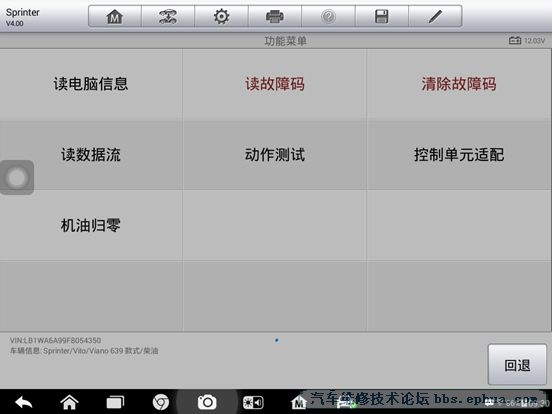
Task: Open the MaxiSys home (M) icon in toolbar
Action: [x=115, y=16]
